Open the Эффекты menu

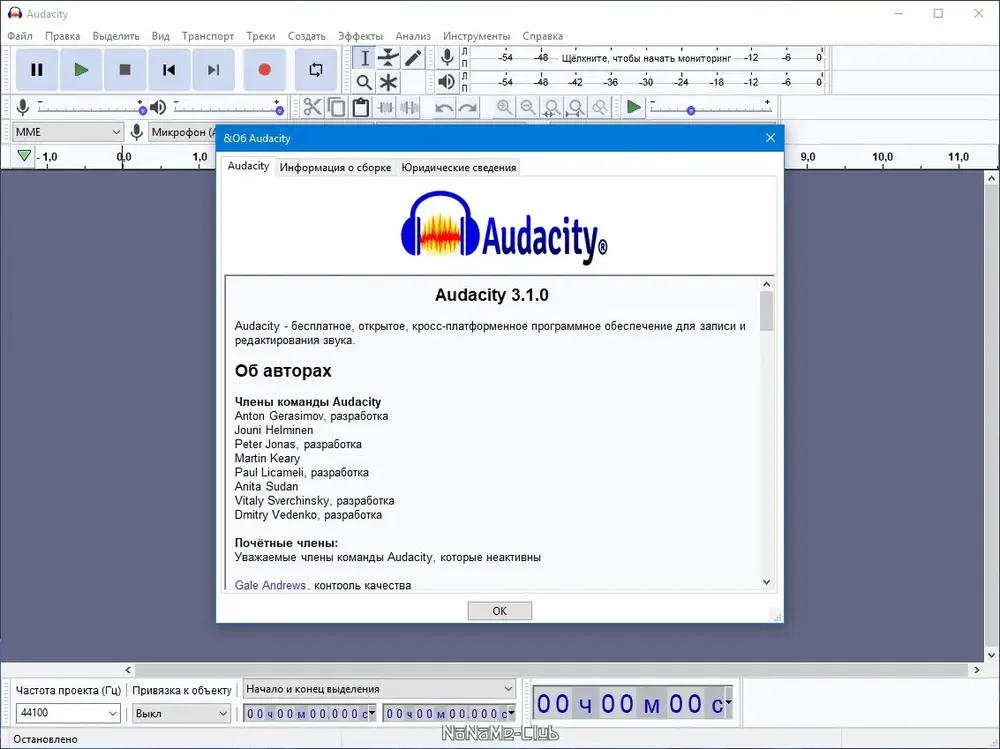point(360,36)
